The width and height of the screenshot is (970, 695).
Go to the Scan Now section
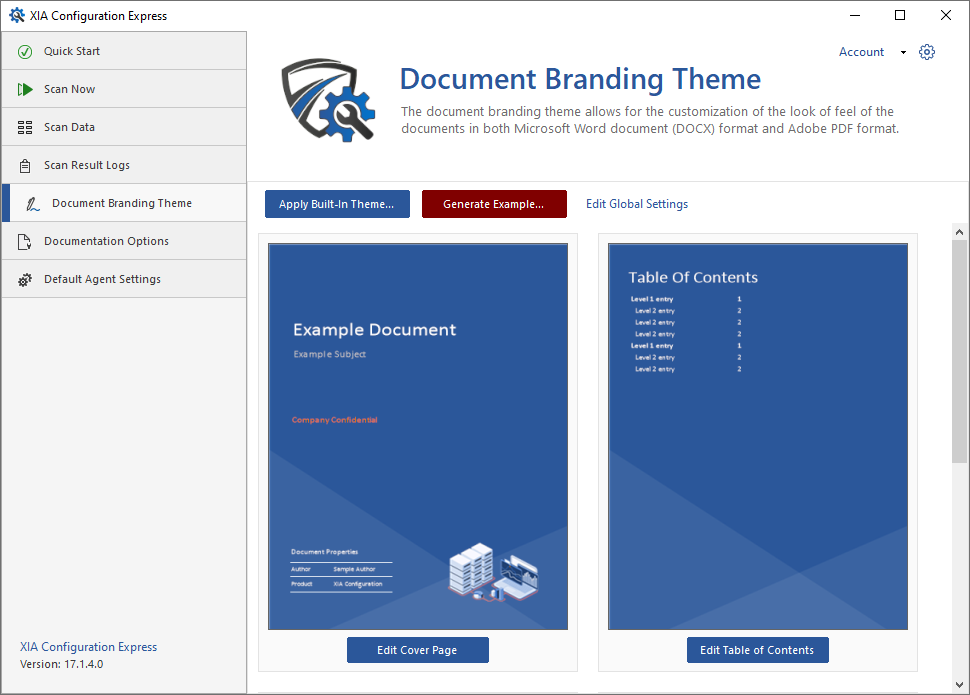124,89
